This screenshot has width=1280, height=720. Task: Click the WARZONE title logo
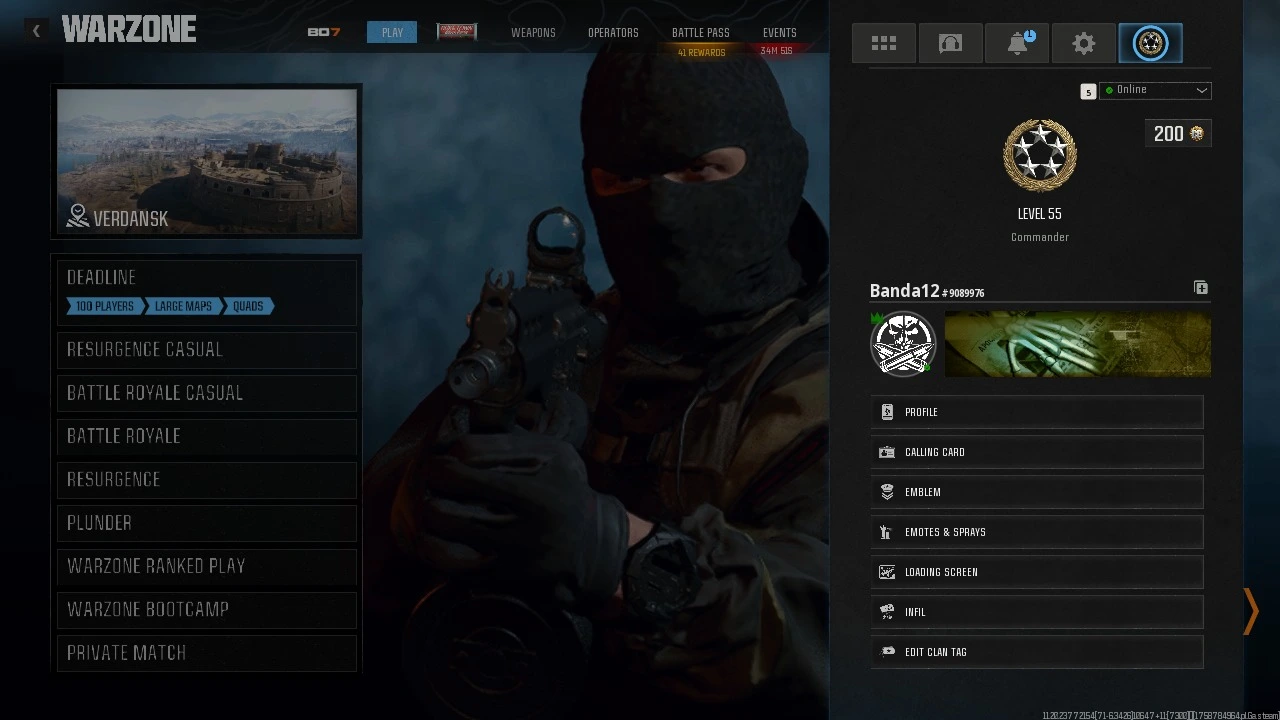point(129,30)
